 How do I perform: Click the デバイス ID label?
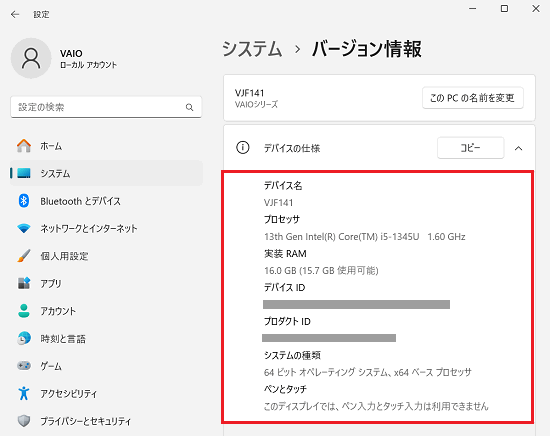coord(284,288)
